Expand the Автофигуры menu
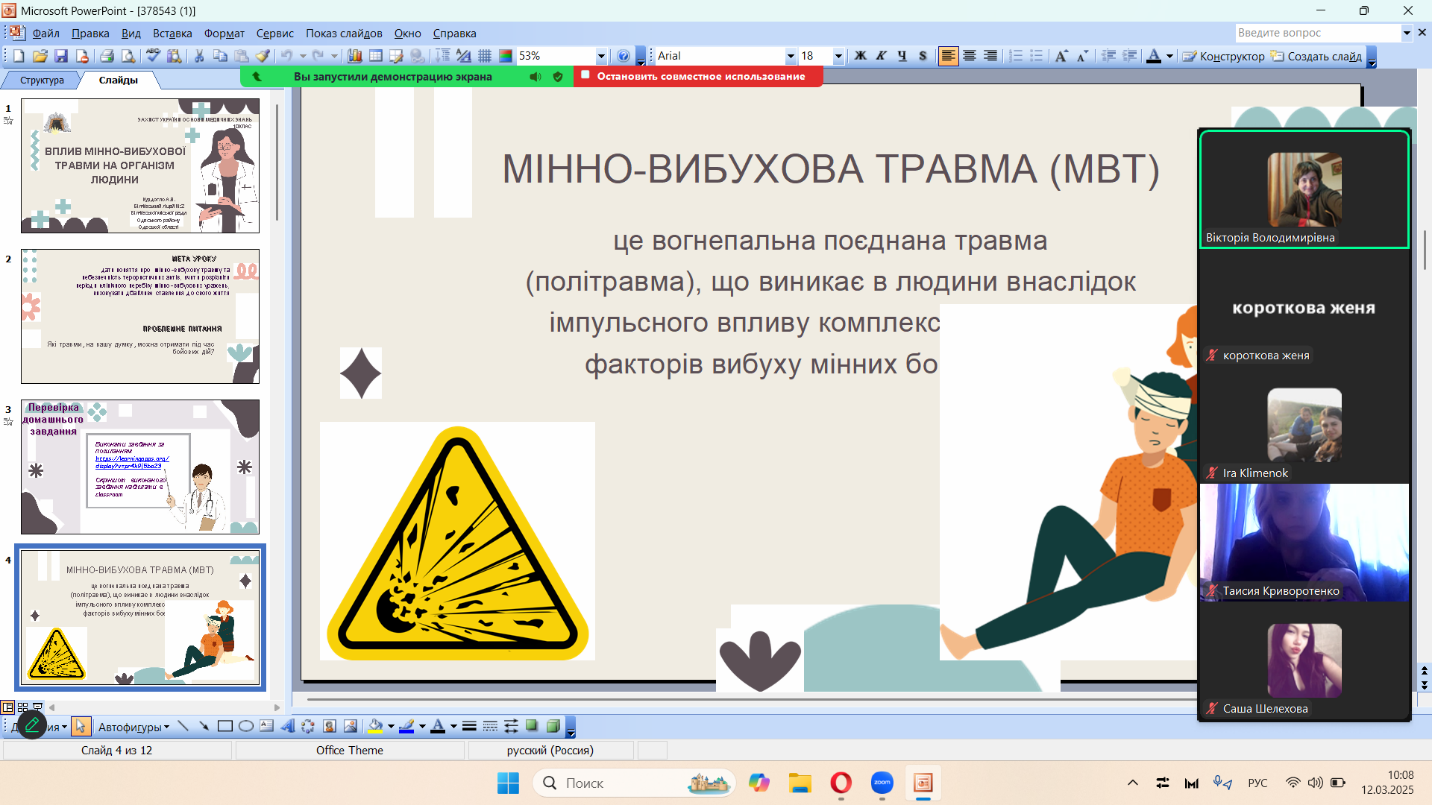1432x805 pixels. (133, 726)
